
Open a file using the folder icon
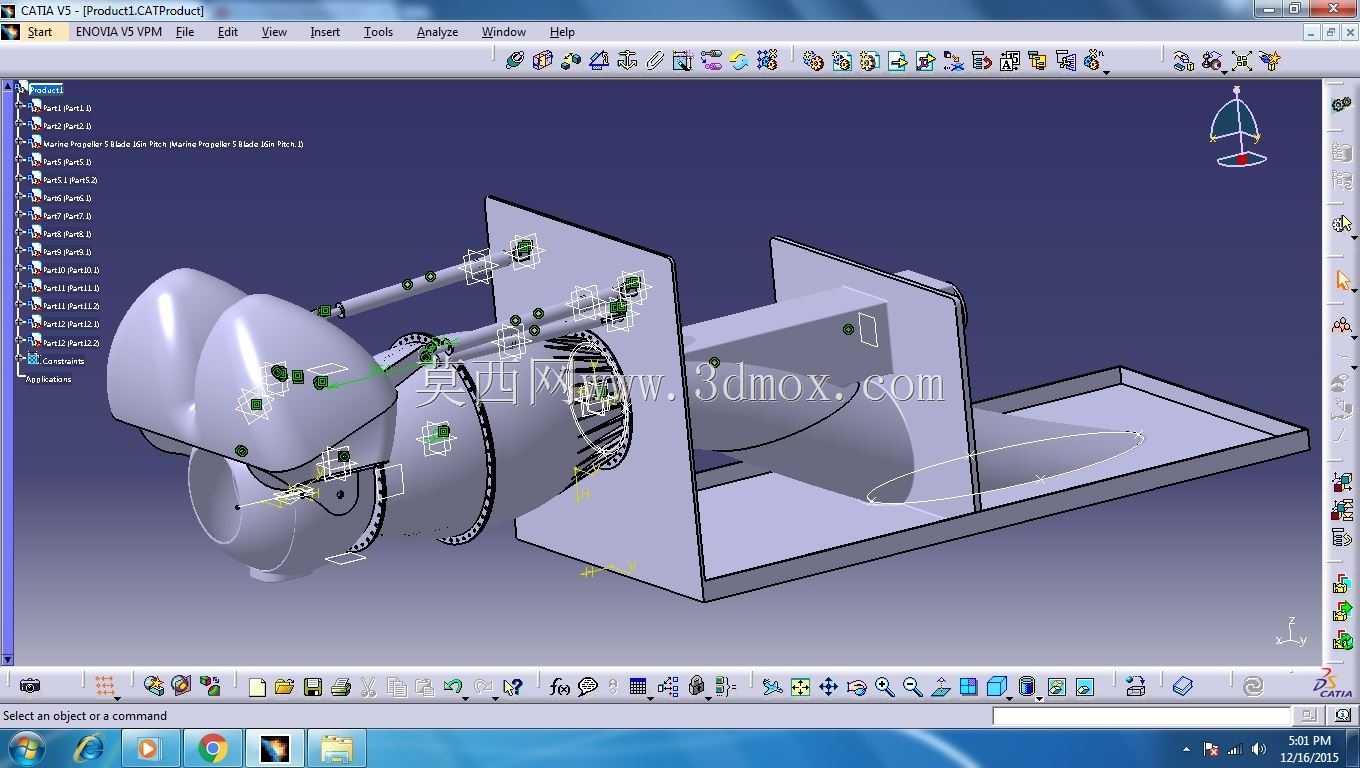284,687
